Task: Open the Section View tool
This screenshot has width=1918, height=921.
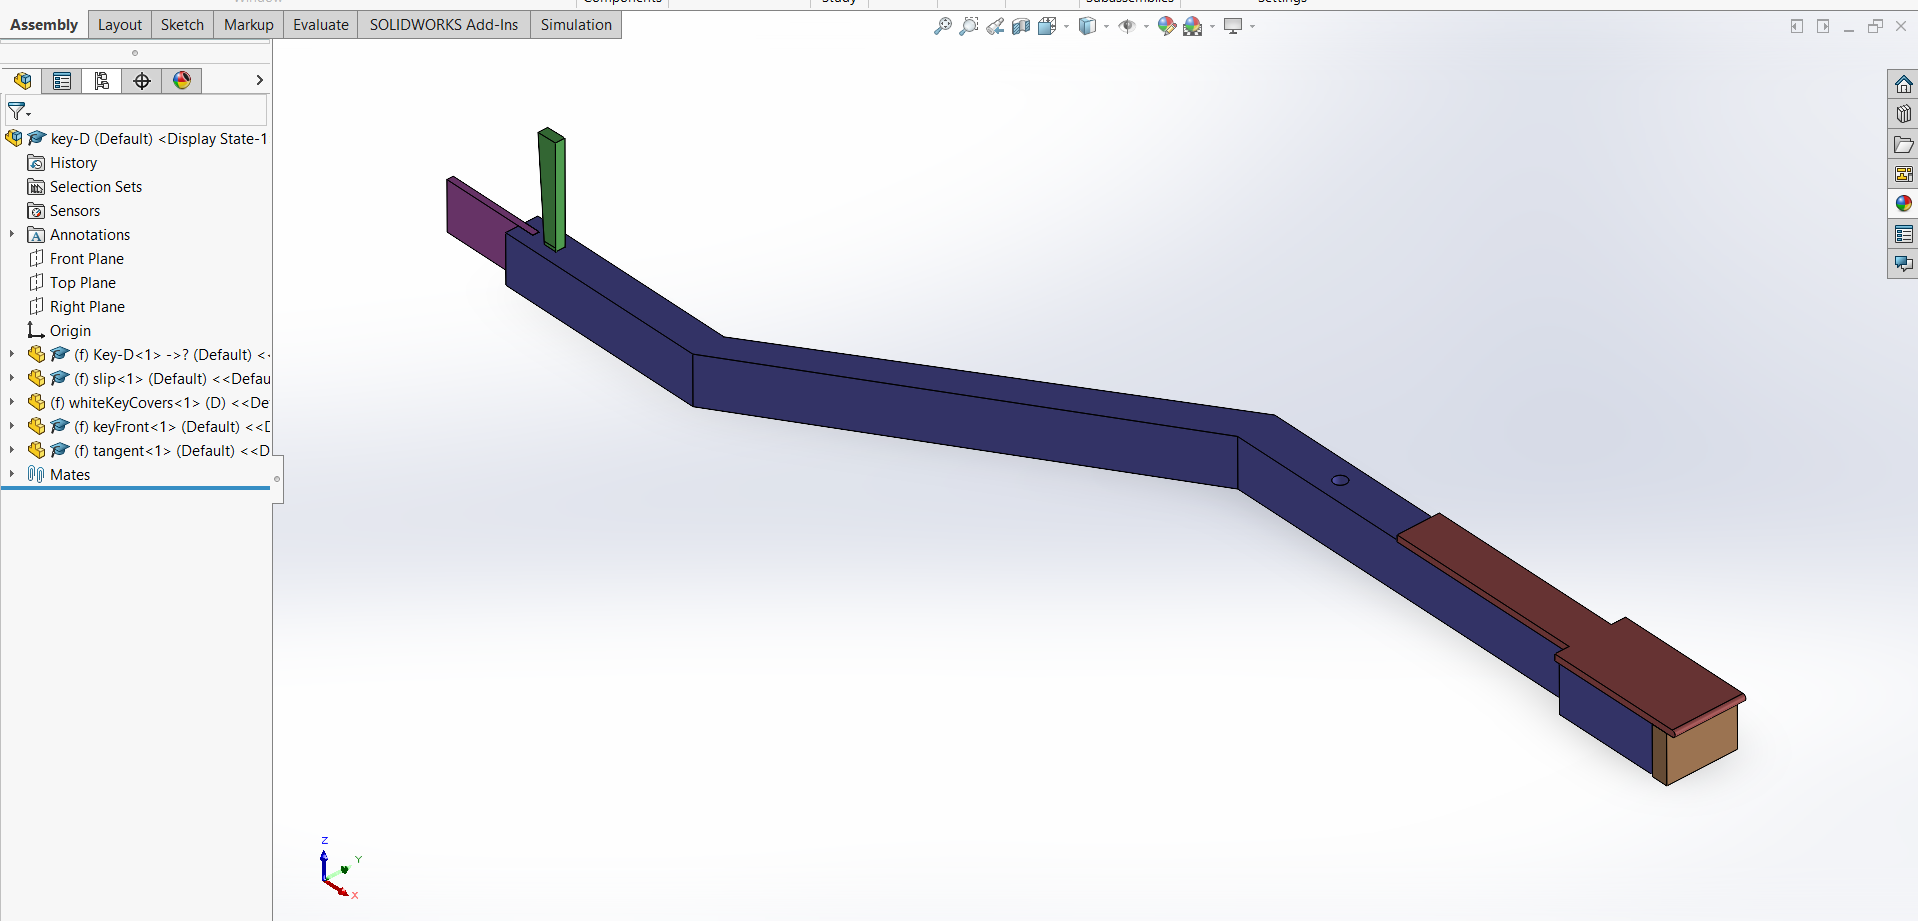Action: tap(1021, 27)
